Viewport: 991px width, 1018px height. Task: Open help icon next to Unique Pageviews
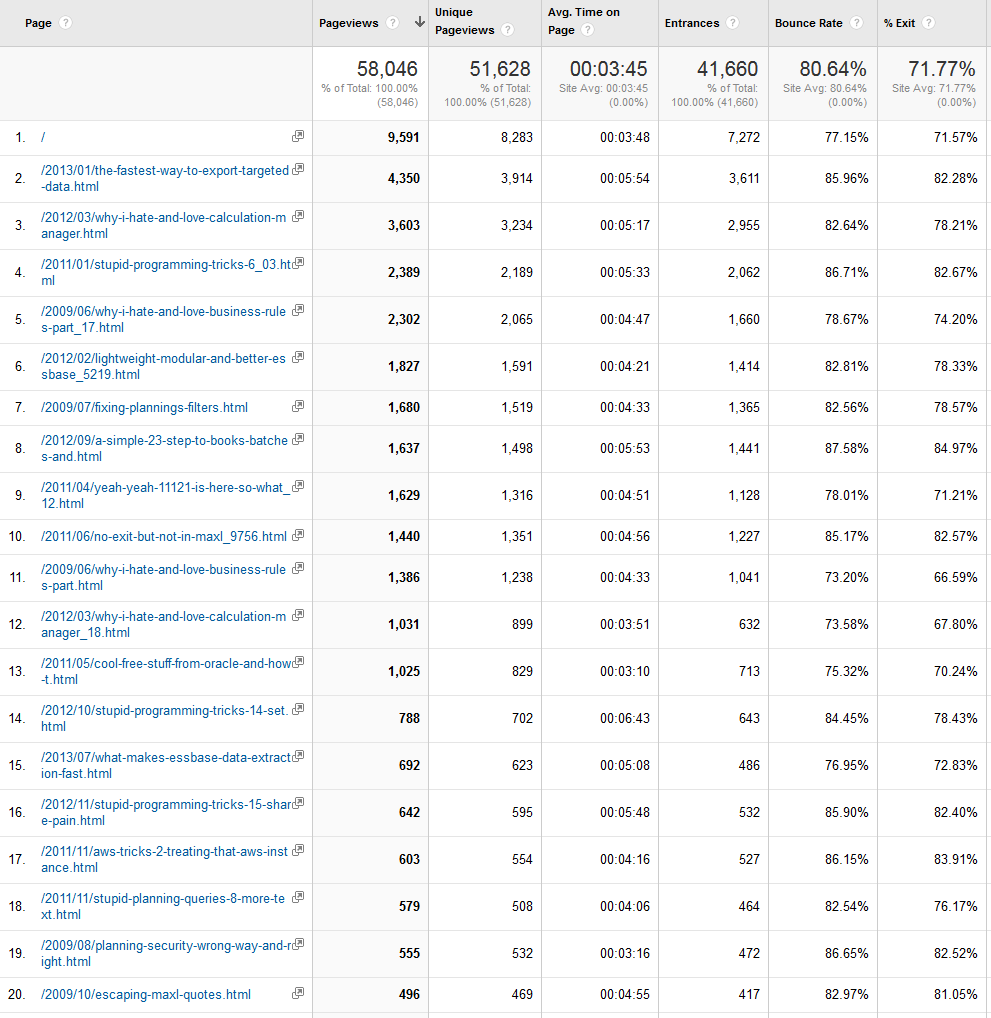tap(508, 30)
